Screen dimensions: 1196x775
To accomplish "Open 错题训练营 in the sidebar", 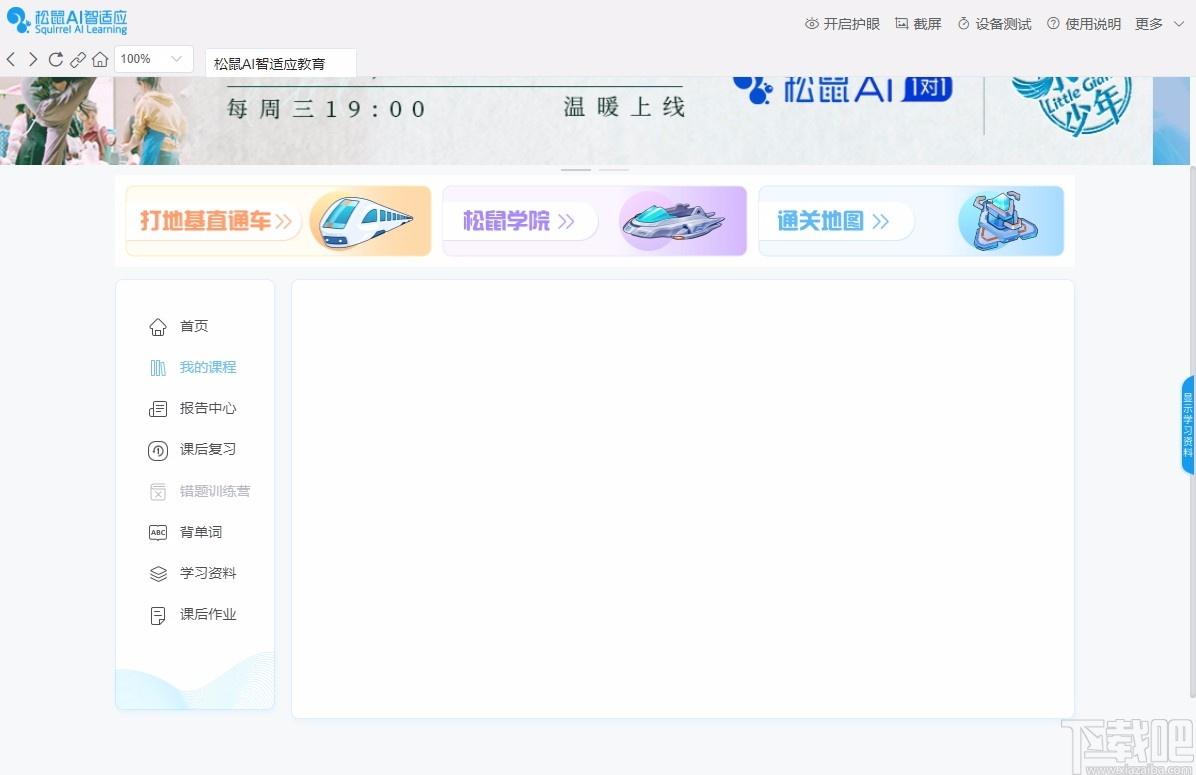I will tap(214, 491).
